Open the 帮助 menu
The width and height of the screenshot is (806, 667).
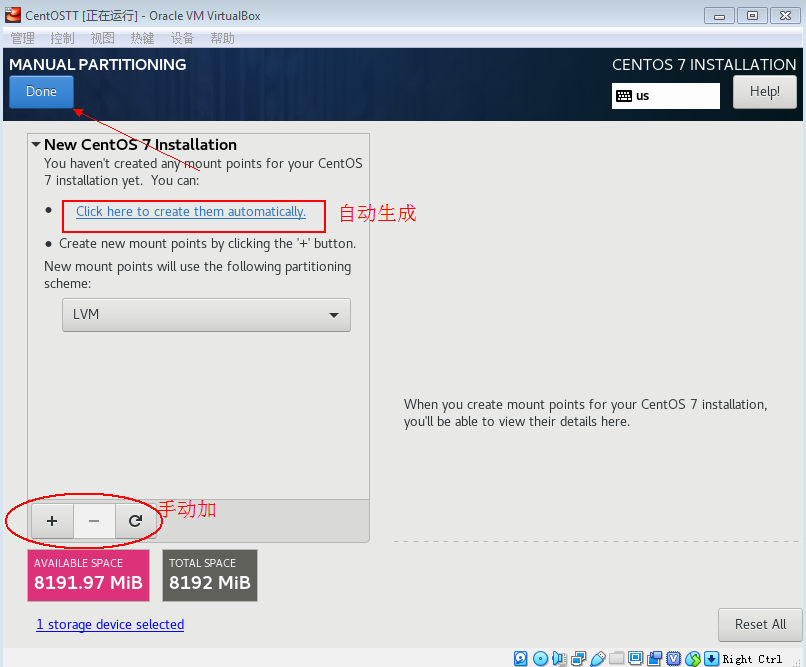coord(223,39)
